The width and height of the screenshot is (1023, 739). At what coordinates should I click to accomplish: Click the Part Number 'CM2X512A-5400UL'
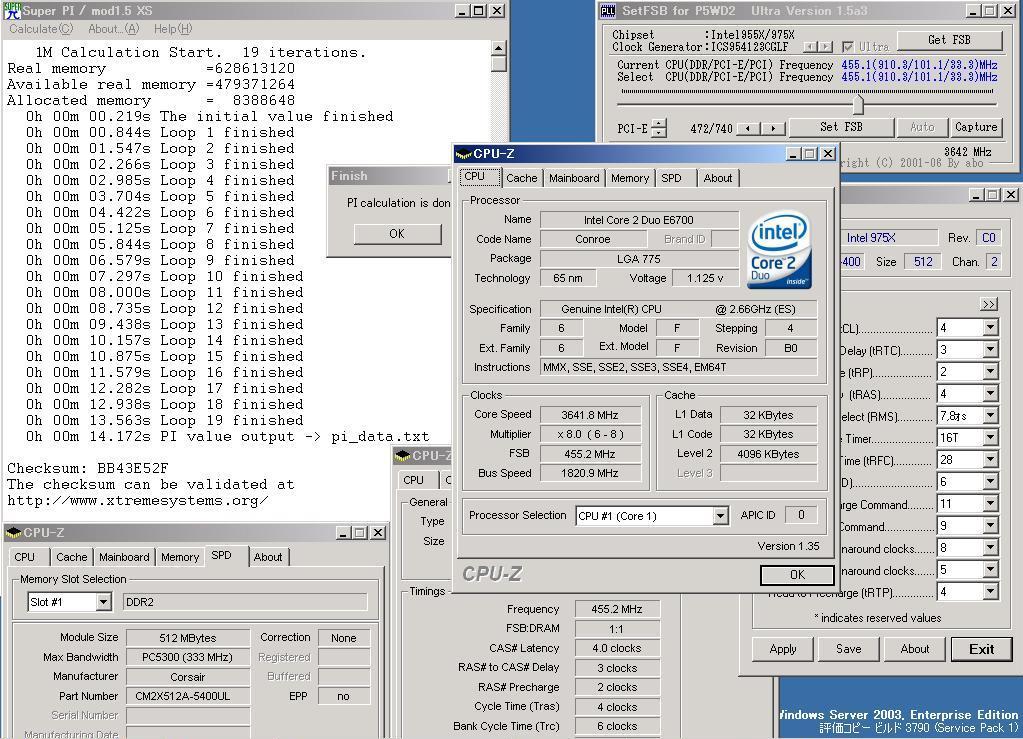188,696
